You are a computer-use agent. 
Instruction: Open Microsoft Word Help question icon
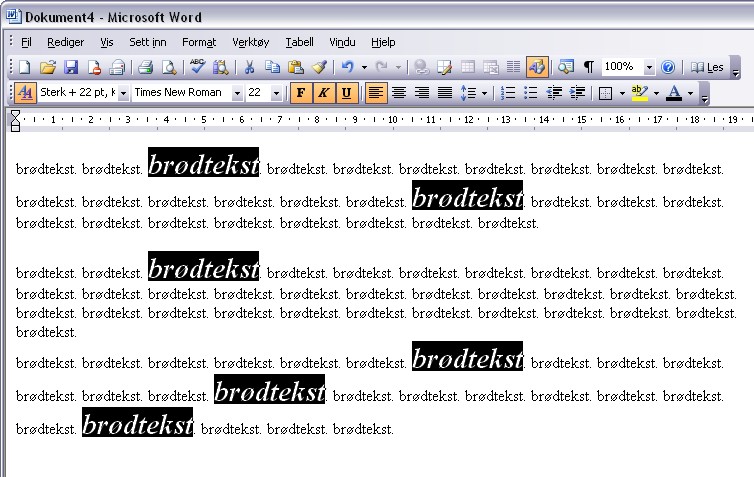pyautogui.click(x=668, y=67)
